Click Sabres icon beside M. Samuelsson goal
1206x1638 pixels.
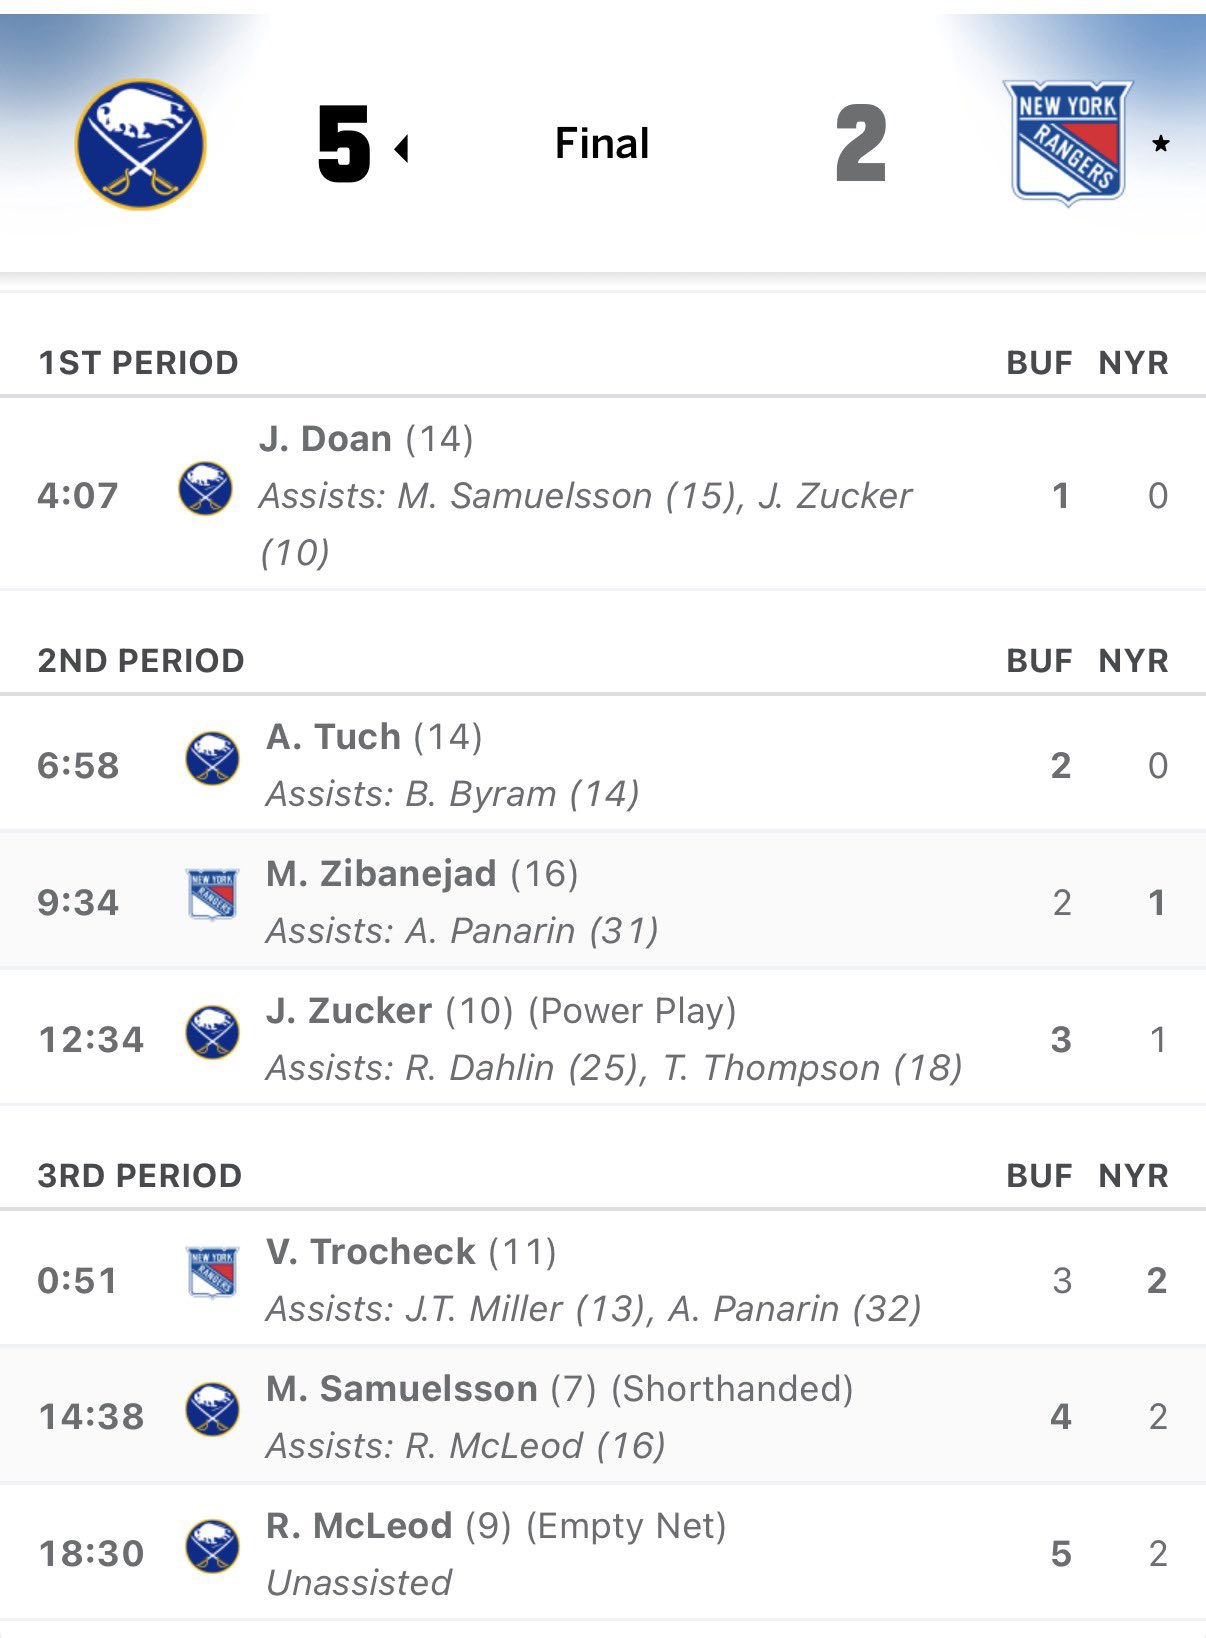click(x=212, y=1409)
